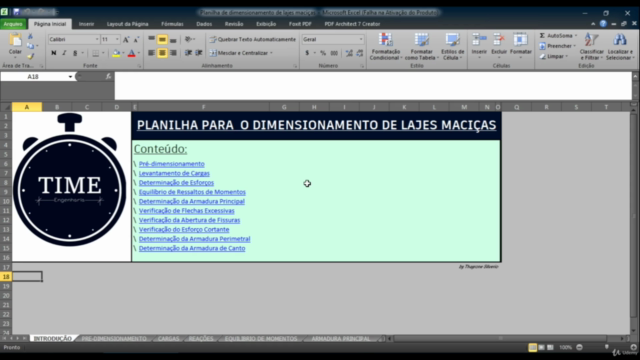Apply the yellow fill color bucket

point(116,53)
